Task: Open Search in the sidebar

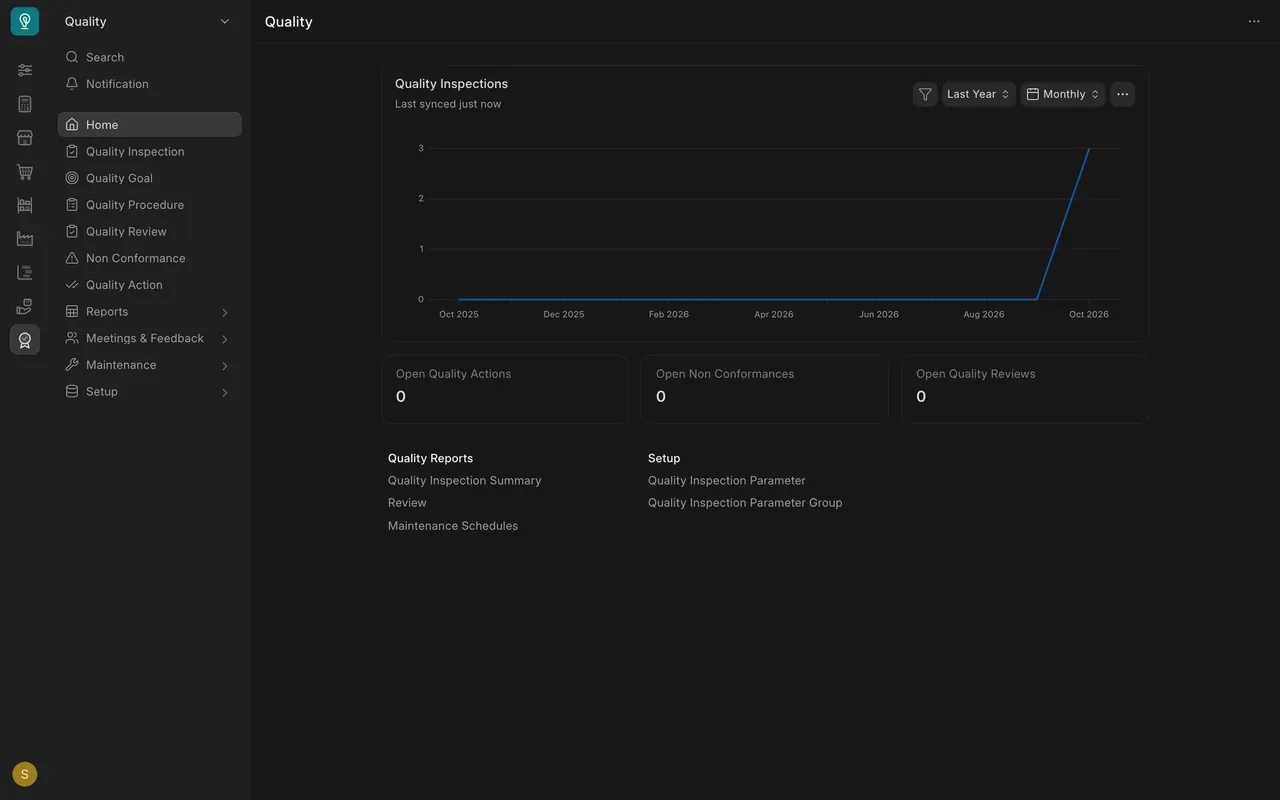Action: pos(150,57)
